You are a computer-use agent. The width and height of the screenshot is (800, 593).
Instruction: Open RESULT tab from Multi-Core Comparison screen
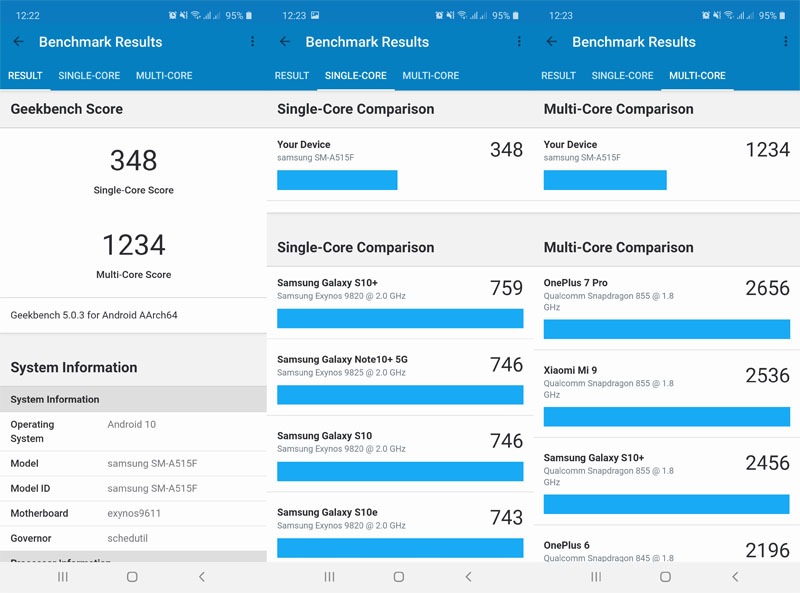click(559, 76)
